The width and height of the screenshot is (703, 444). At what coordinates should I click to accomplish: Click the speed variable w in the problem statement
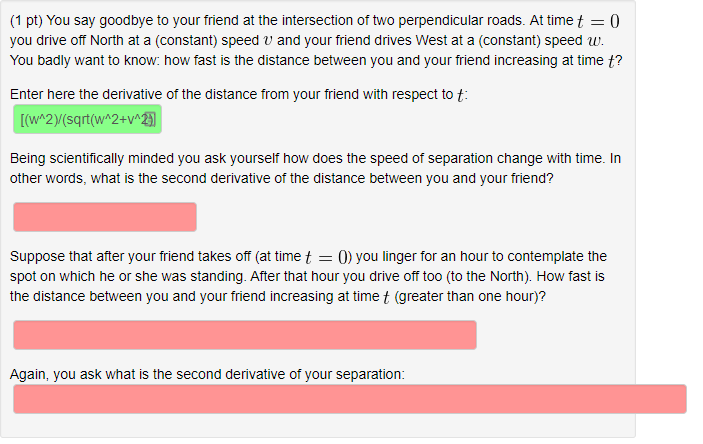[x=598, y=41]
